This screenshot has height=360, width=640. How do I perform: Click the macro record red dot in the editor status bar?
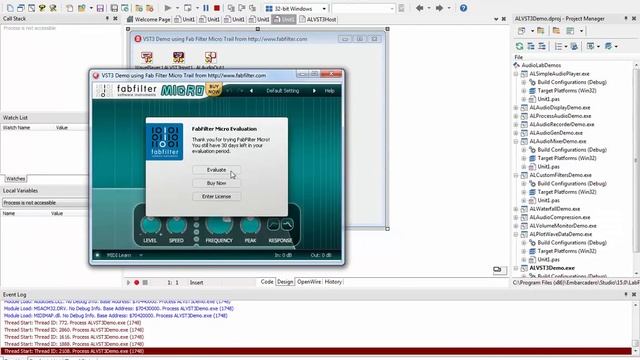click(x=137, y=282)
